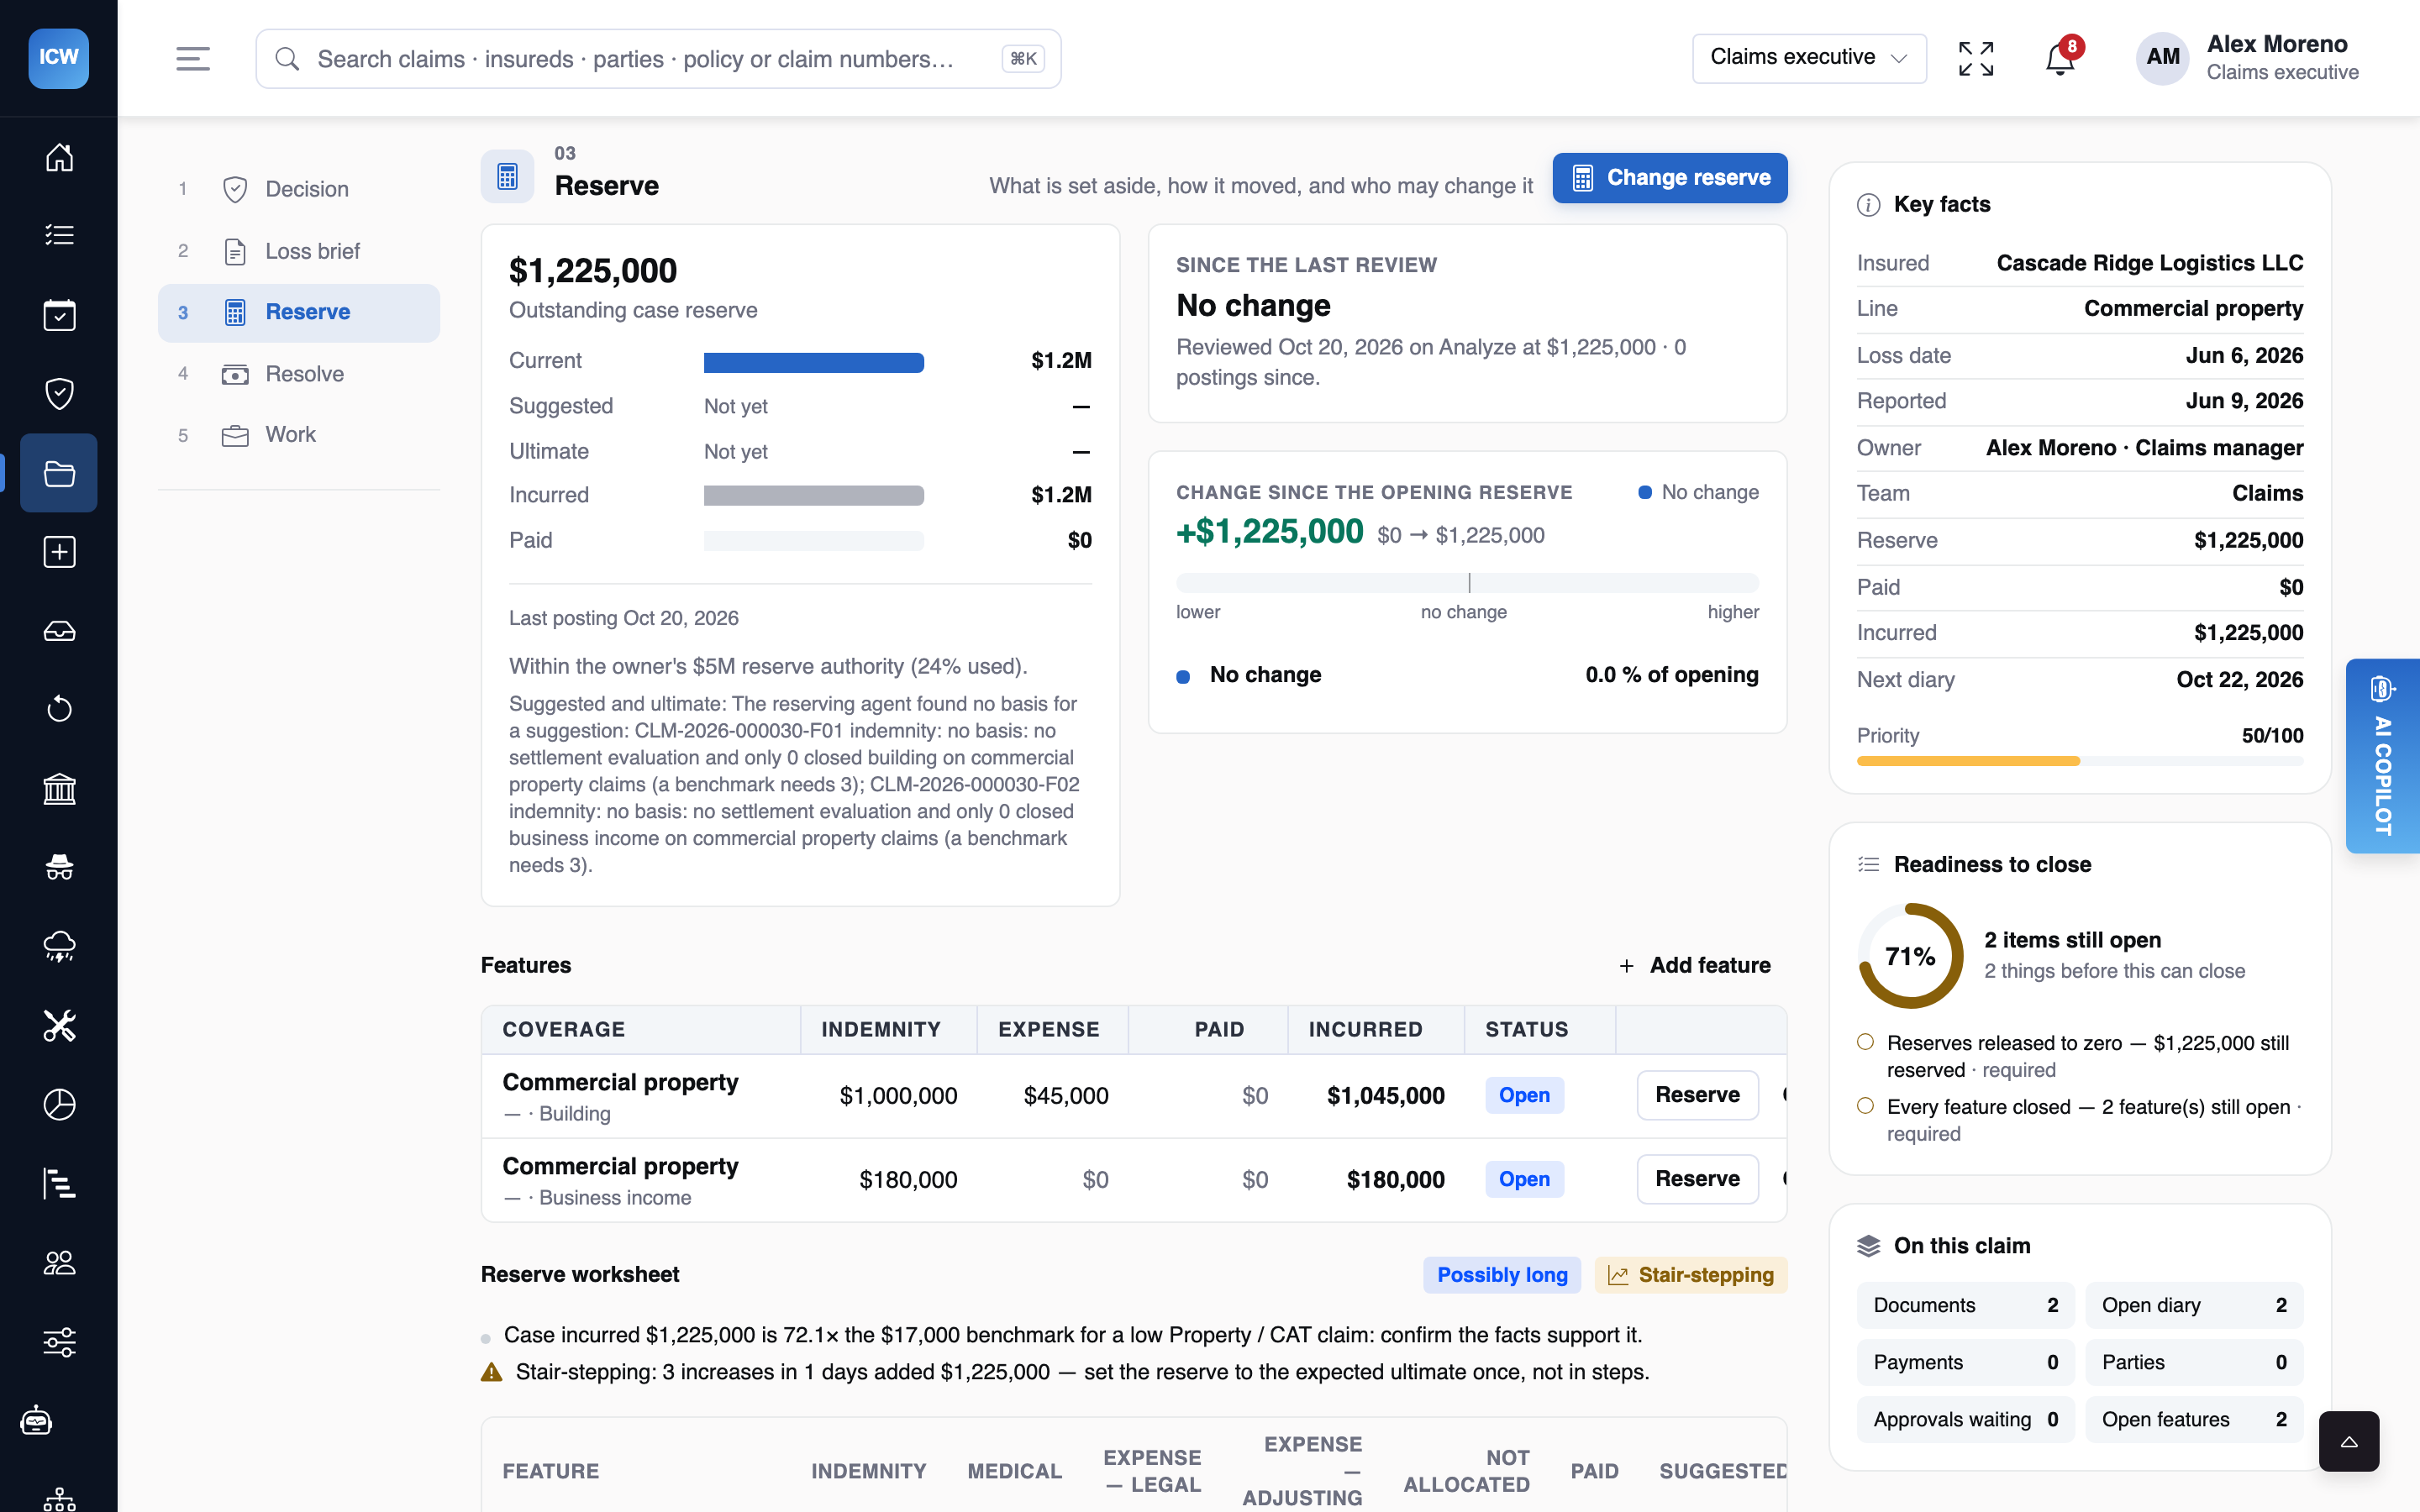Click the new claim plus icon in sidebar

click(59, 552)
